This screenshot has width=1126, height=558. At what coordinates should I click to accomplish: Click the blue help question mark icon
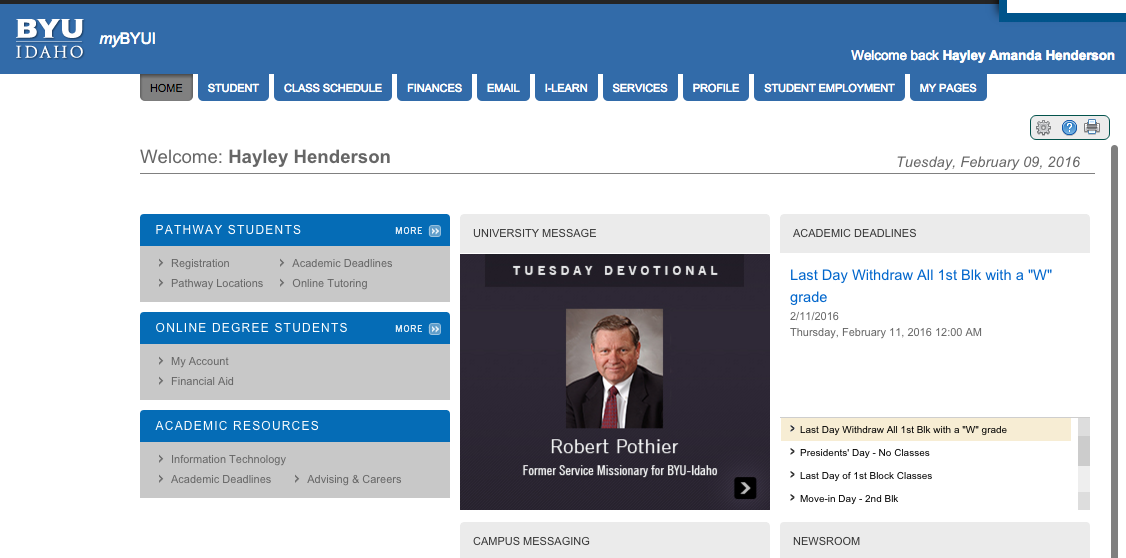tap(1069, 128)
